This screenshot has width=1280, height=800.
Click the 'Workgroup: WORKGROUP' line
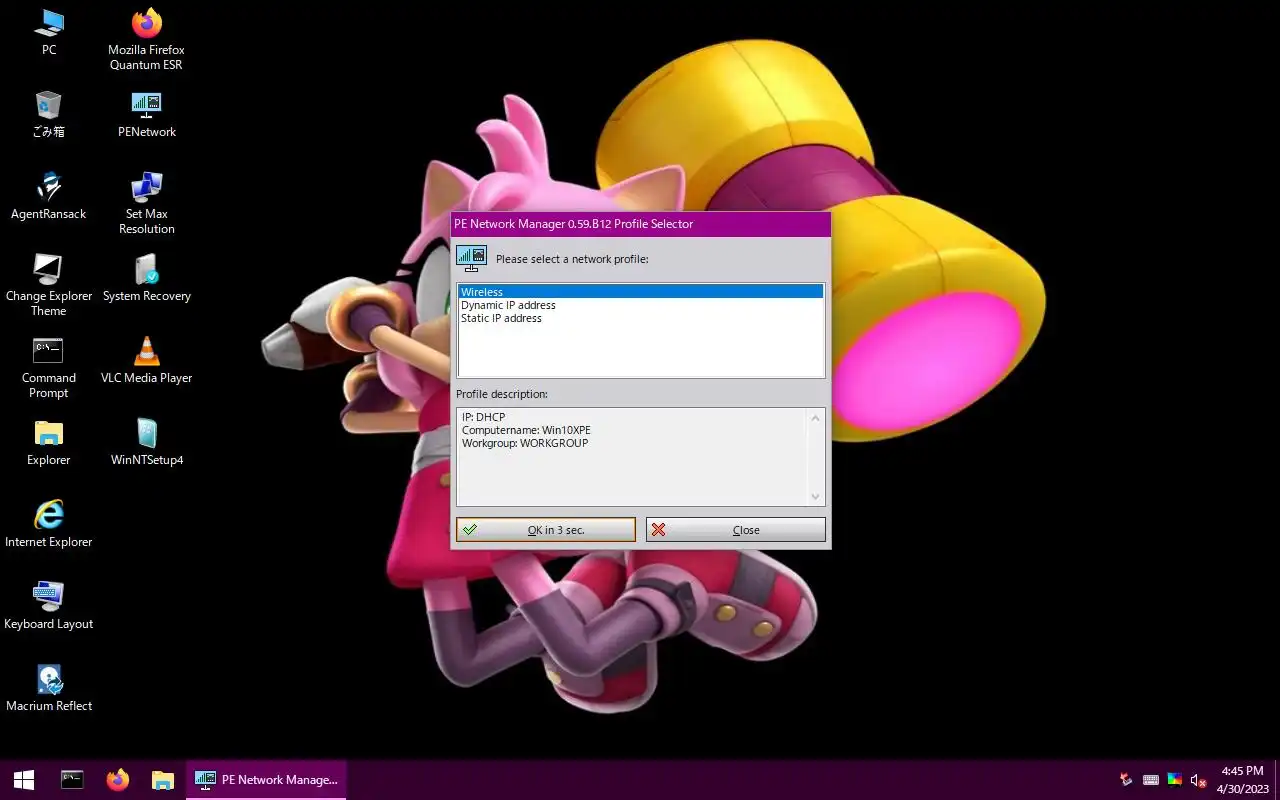click(525, 443)
